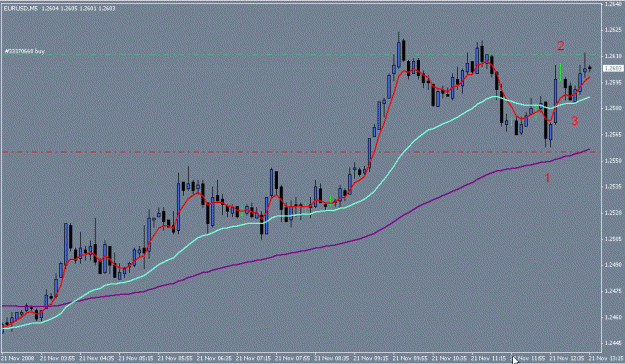Click the 1.2610 price axis label
This screenshot has width=625, height=364.
[613, 56]
